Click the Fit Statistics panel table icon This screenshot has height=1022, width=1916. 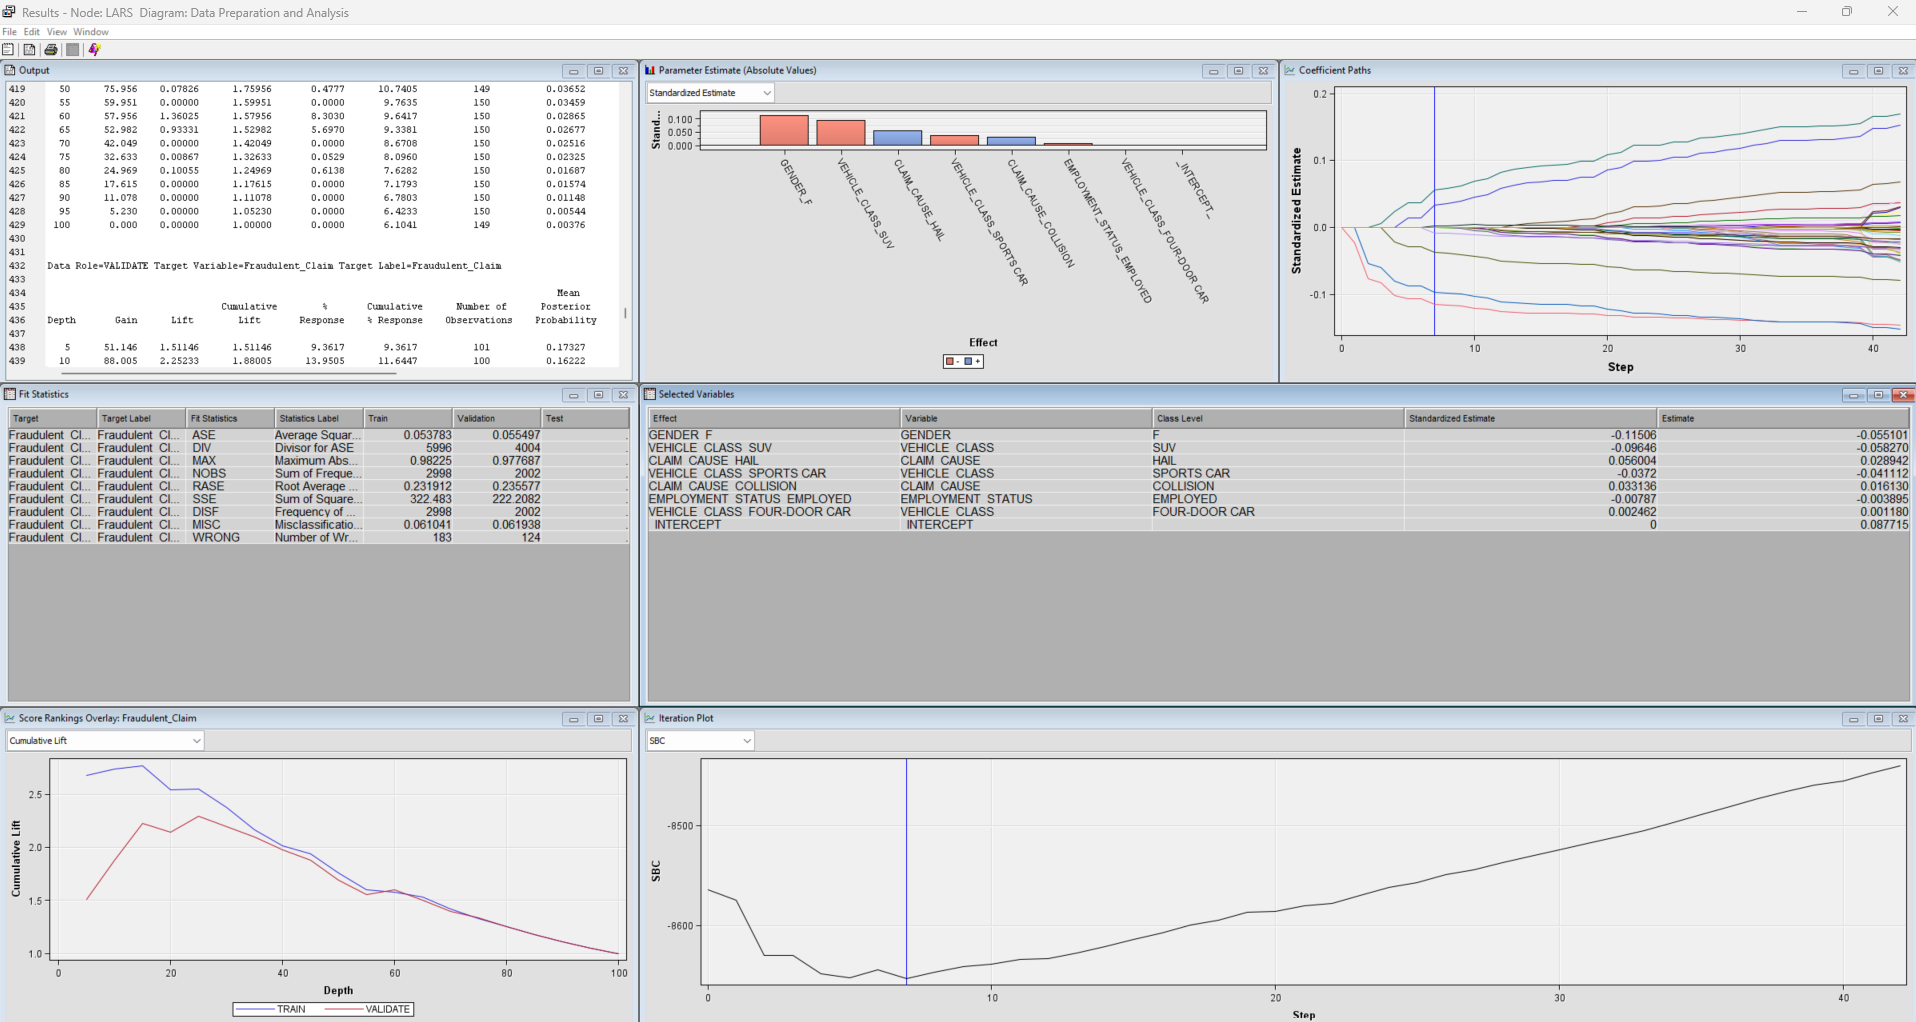pyautogui.click(x=10, y=394)
